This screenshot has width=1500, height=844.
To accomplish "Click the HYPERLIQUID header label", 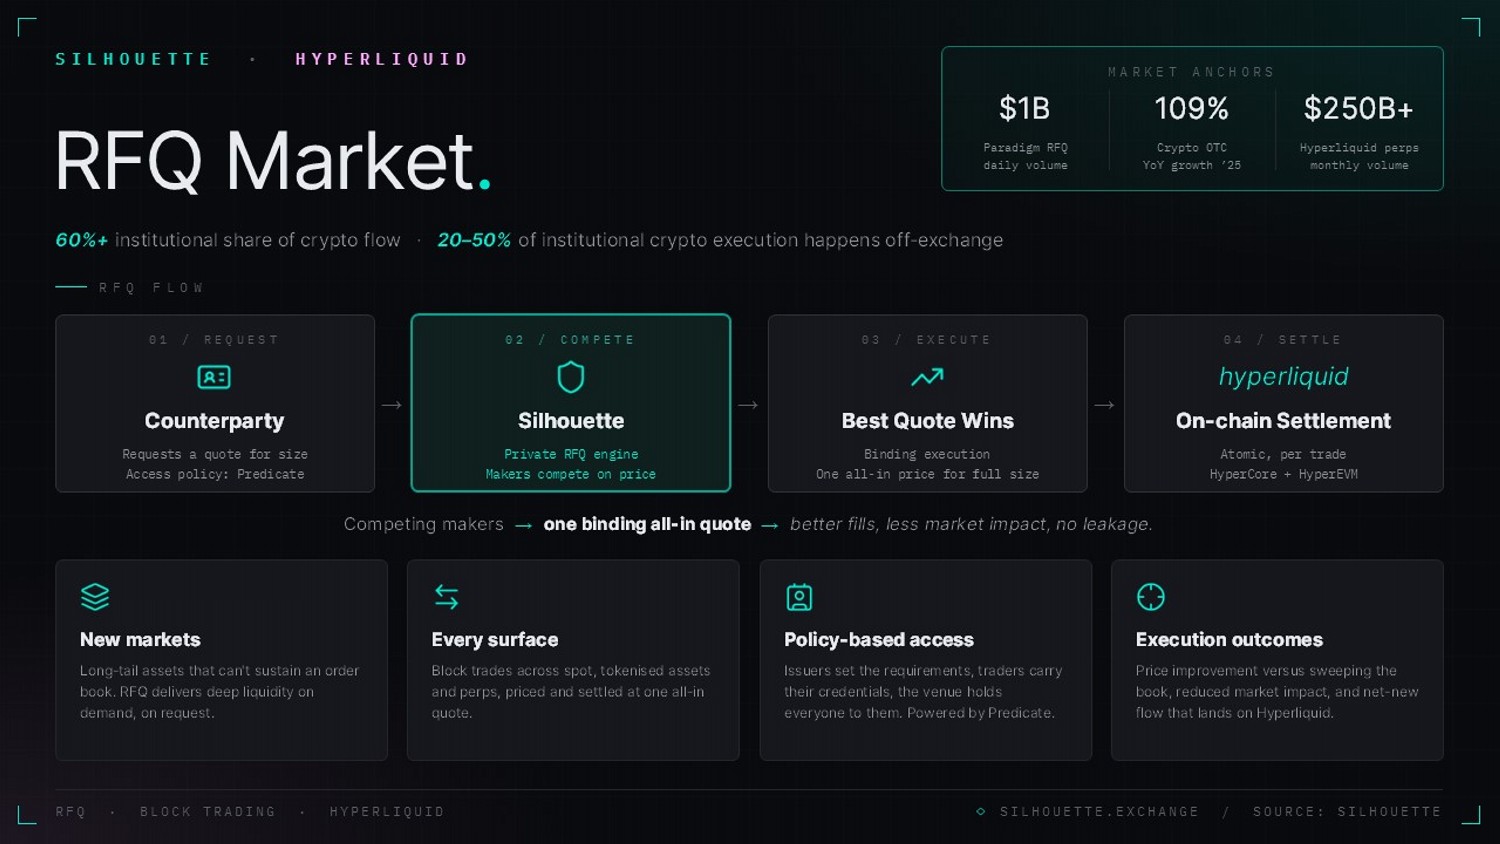I will click(x=382, y=59).
